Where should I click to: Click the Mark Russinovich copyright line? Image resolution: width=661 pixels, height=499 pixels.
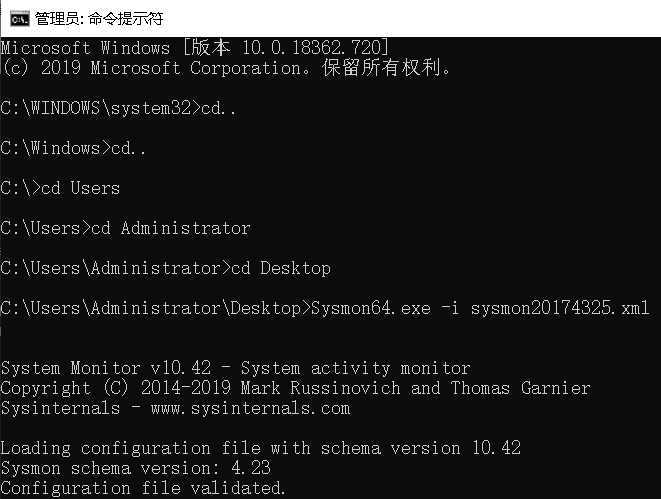click(295, 388)
